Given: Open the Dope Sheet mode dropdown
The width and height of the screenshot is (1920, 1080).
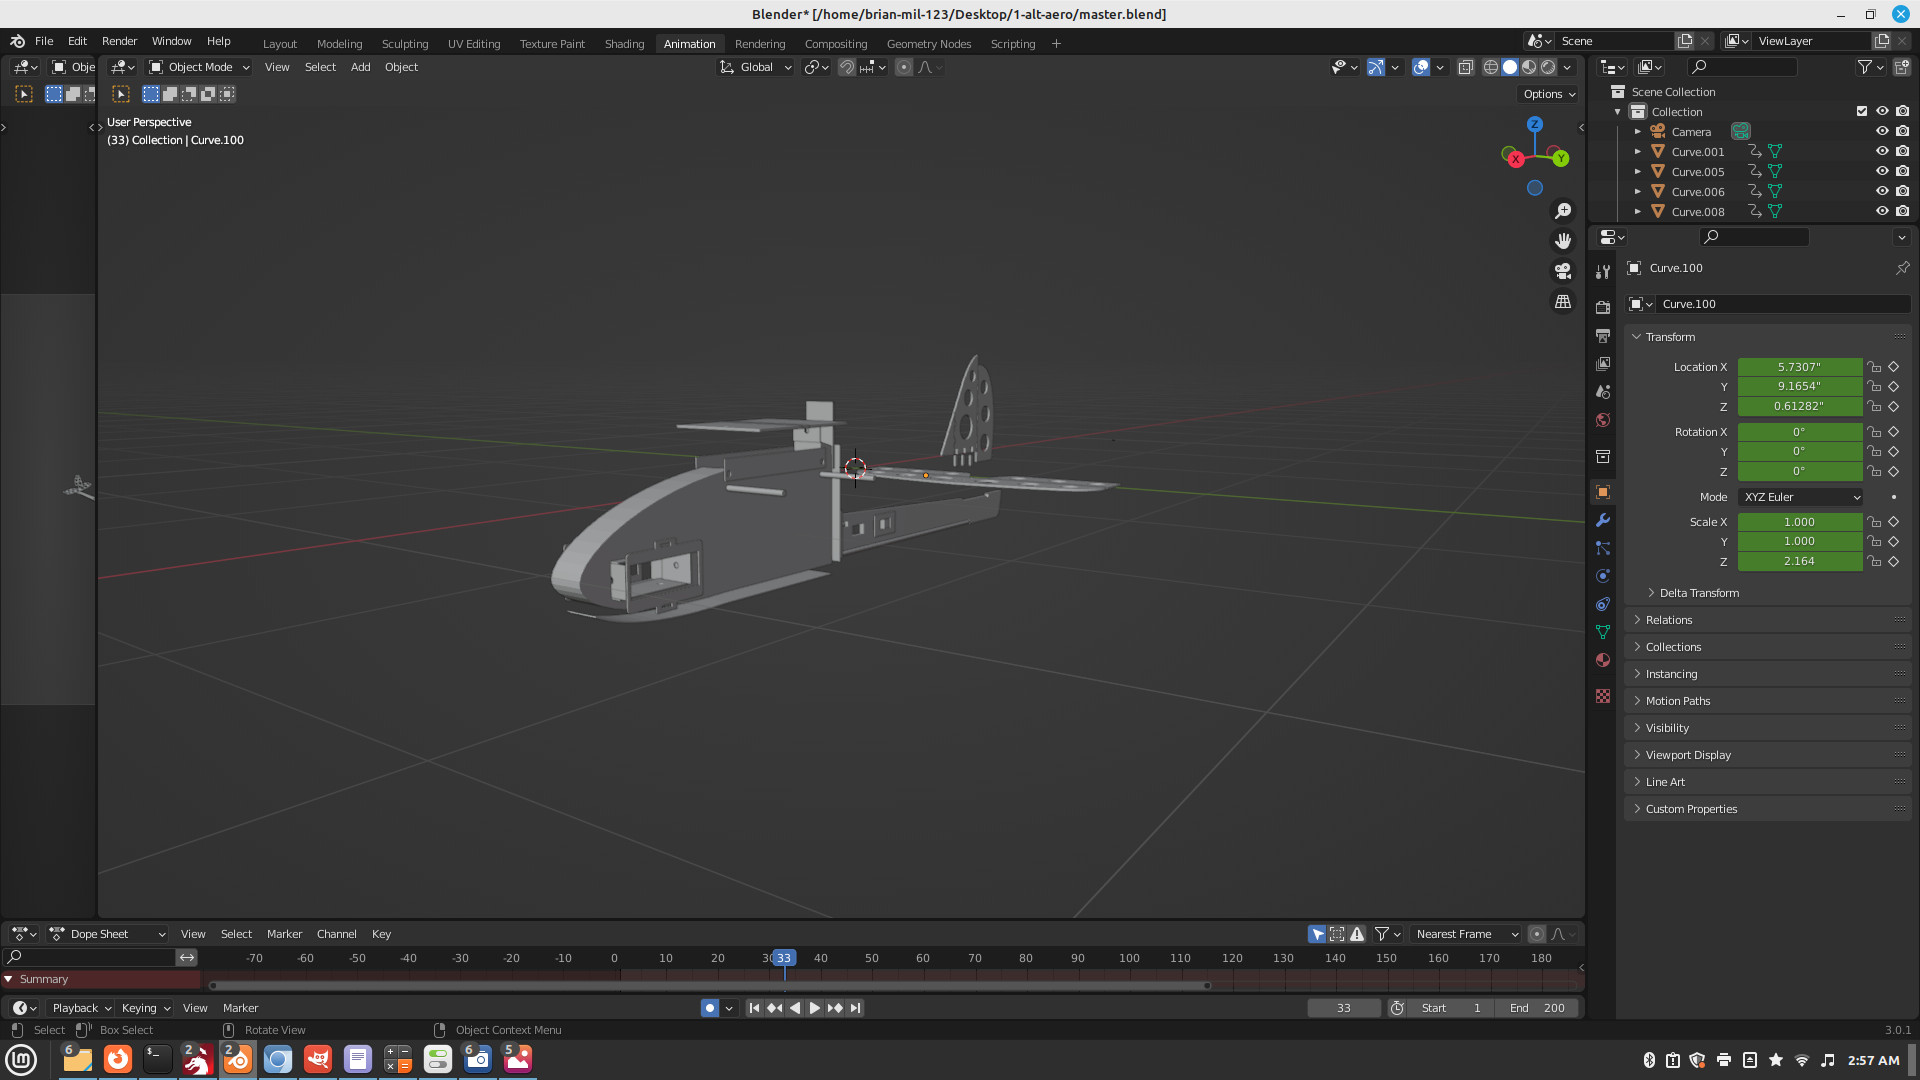Looking at the screenshot, I should click(108, 934).
